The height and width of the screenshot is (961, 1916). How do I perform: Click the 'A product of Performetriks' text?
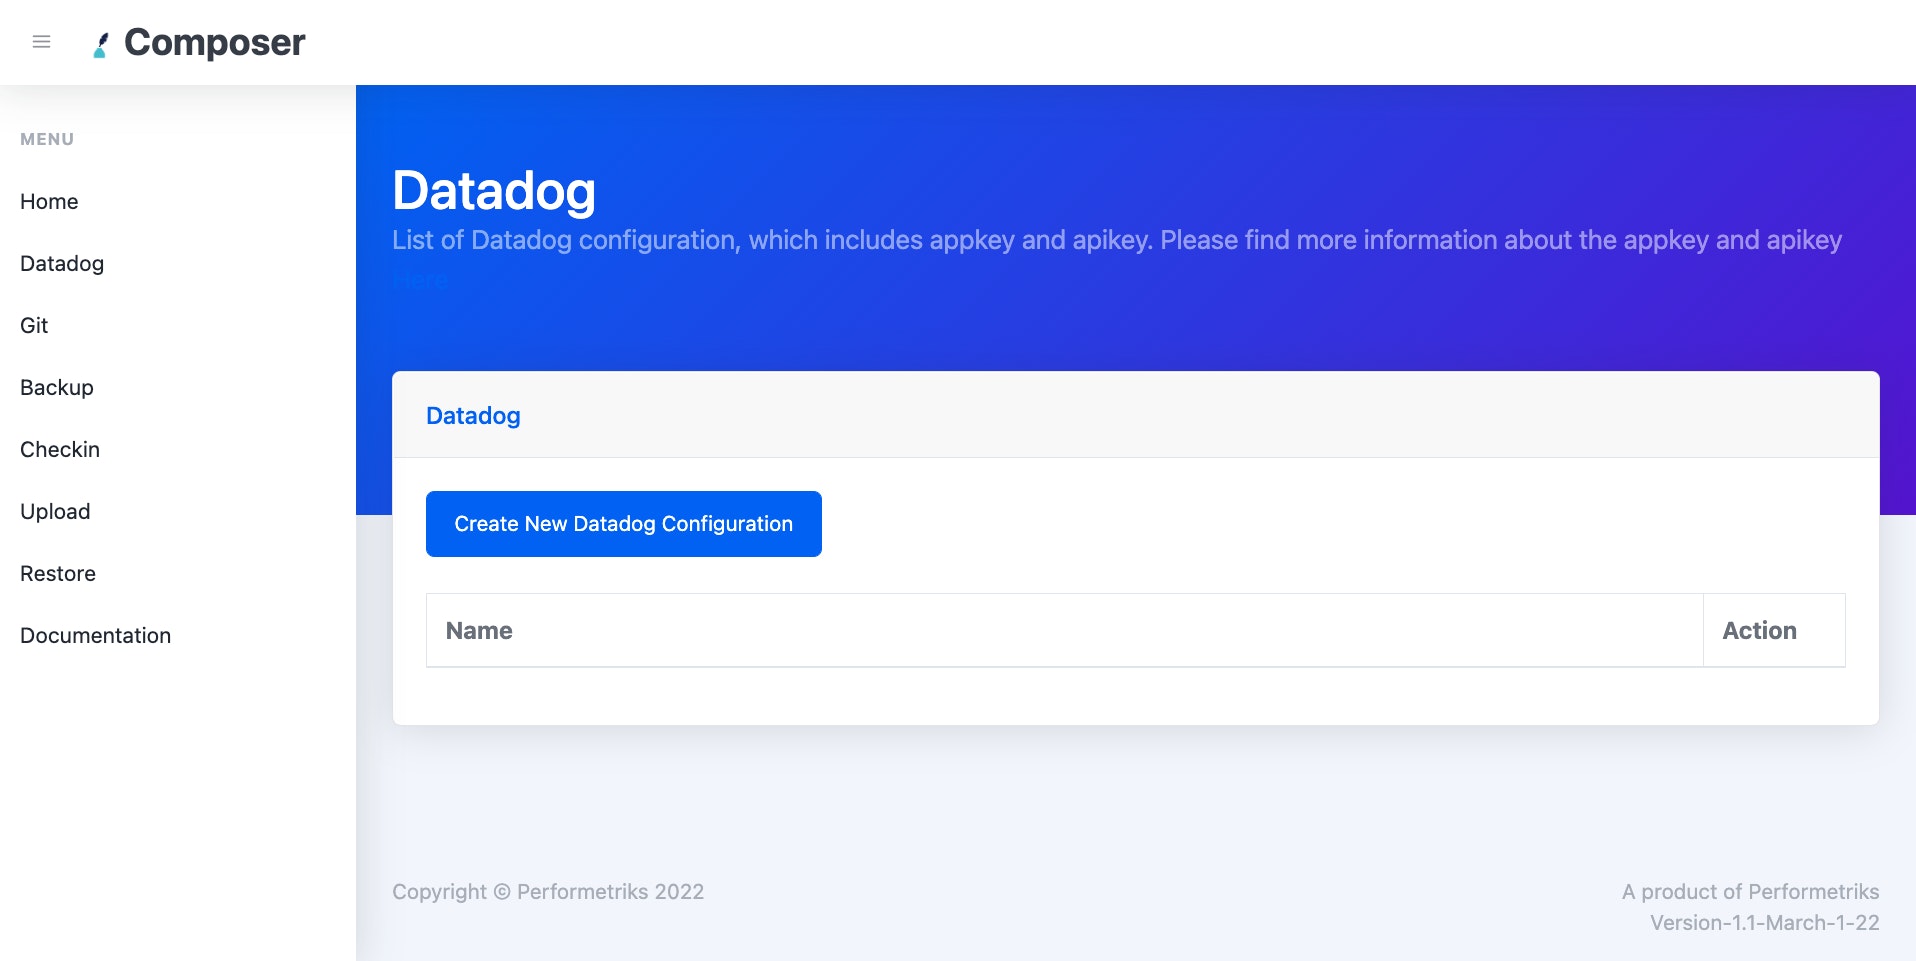click(1750, 892)
